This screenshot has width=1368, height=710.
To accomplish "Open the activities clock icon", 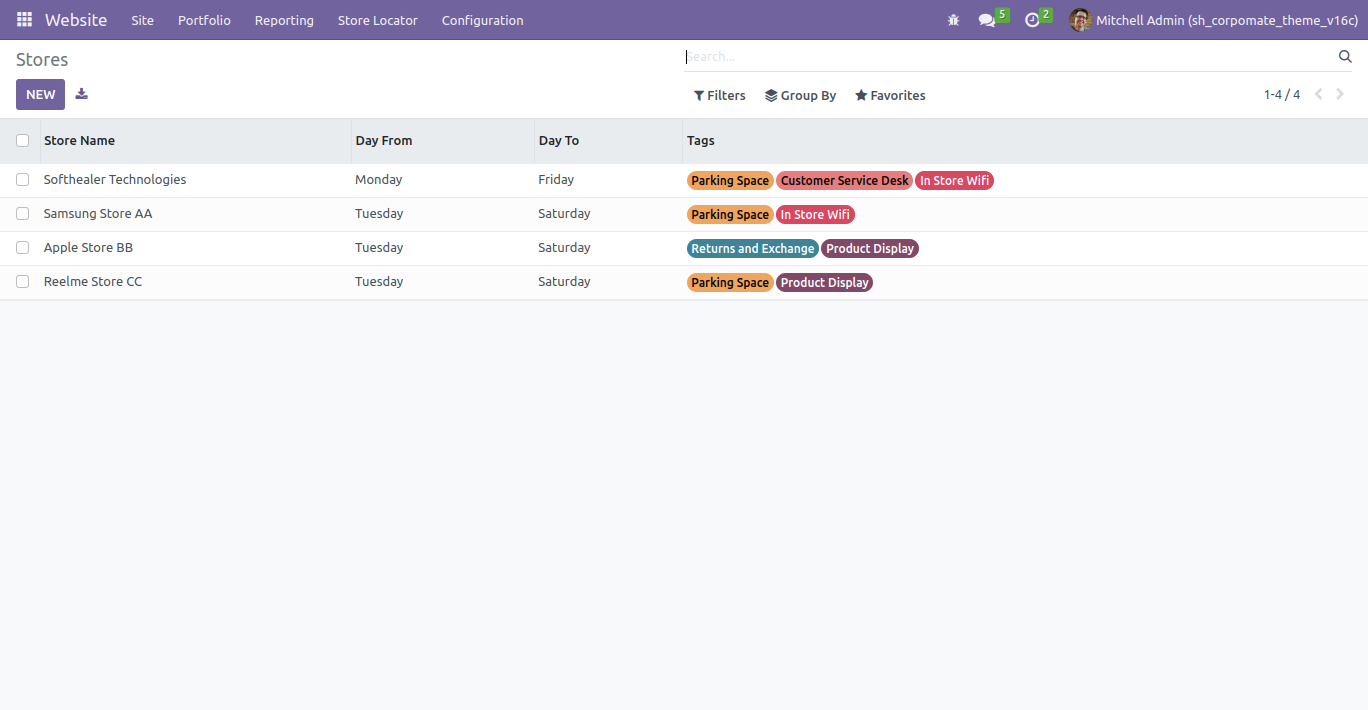I will click(x=1032, y=20).
